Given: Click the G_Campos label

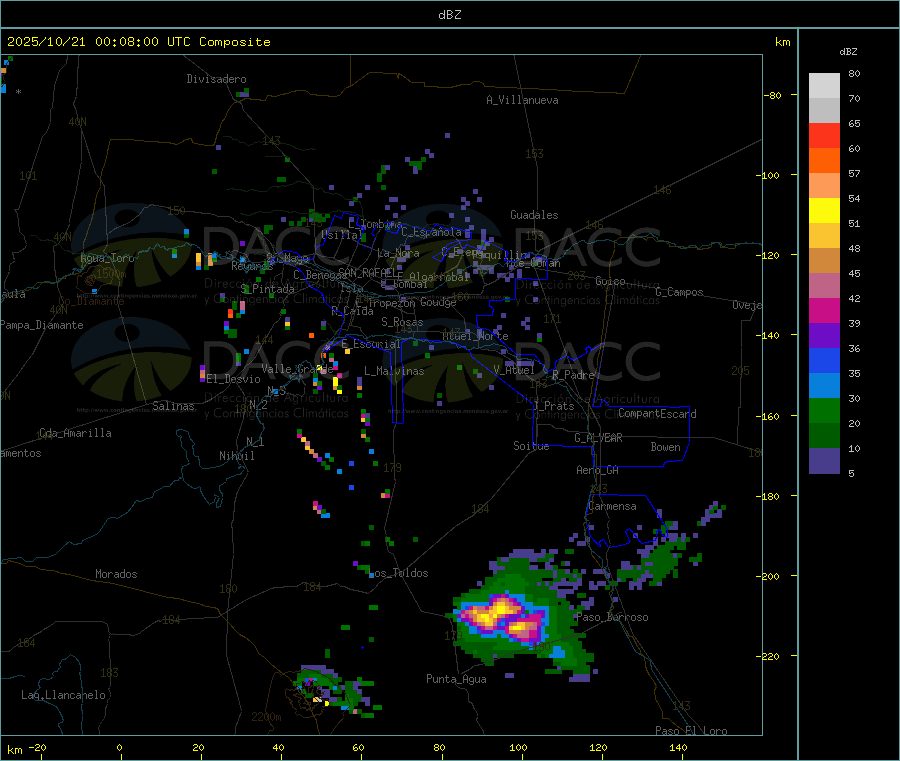Looking at the screenshot, I should [680, 292].
